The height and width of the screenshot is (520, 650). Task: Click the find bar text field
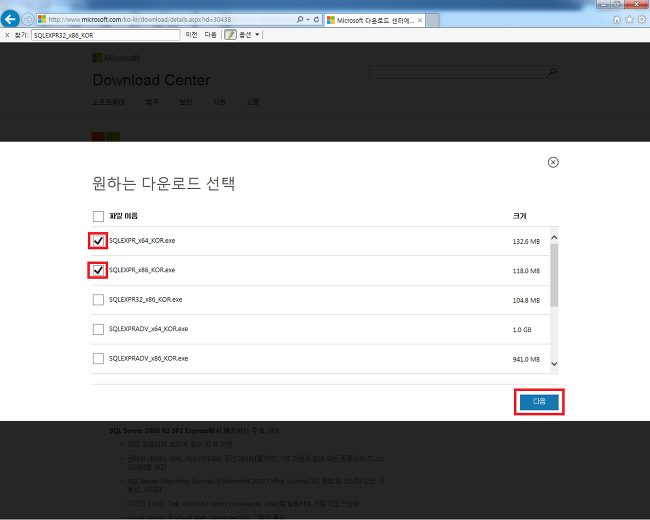click(x=106, y=35)
